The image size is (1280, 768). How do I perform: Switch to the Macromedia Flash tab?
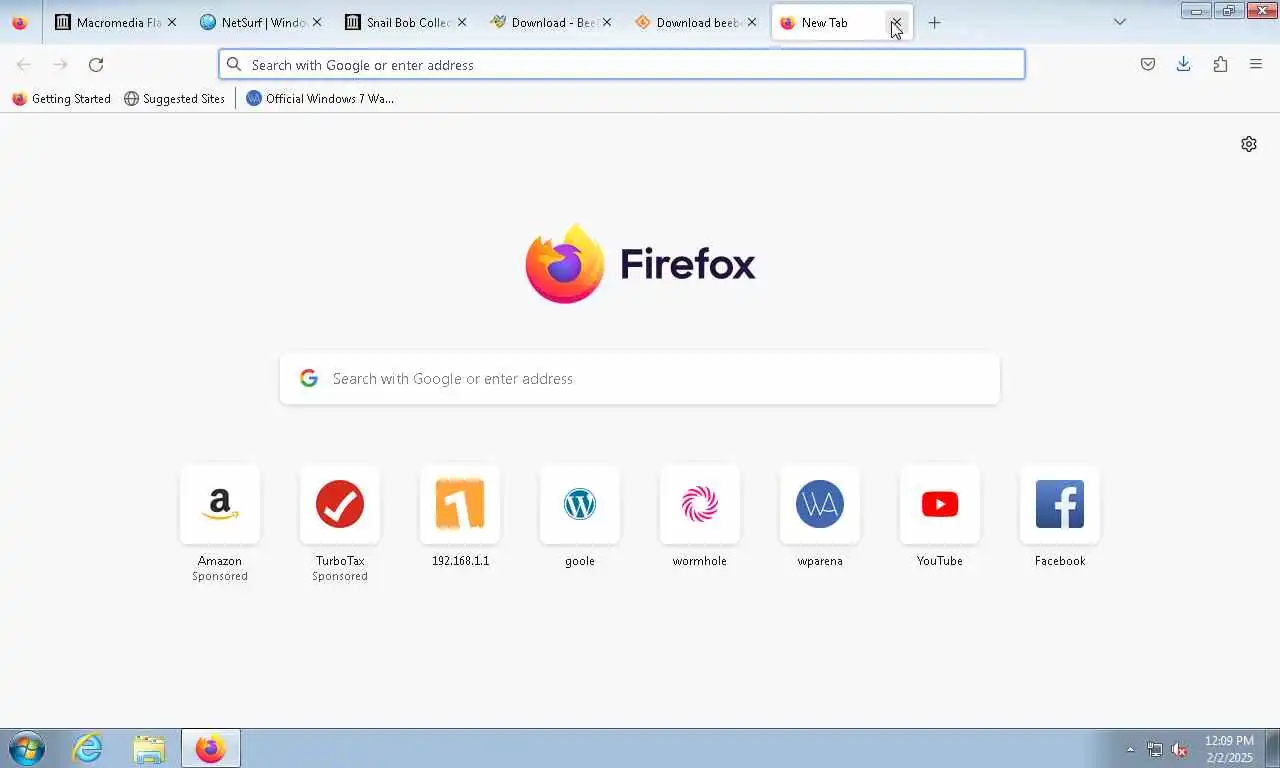pos(116,22)
